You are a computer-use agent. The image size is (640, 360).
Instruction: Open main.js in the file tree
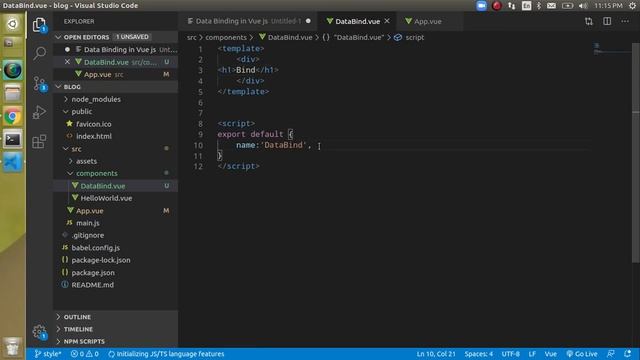pyautogui.click(x=116, y=223)
